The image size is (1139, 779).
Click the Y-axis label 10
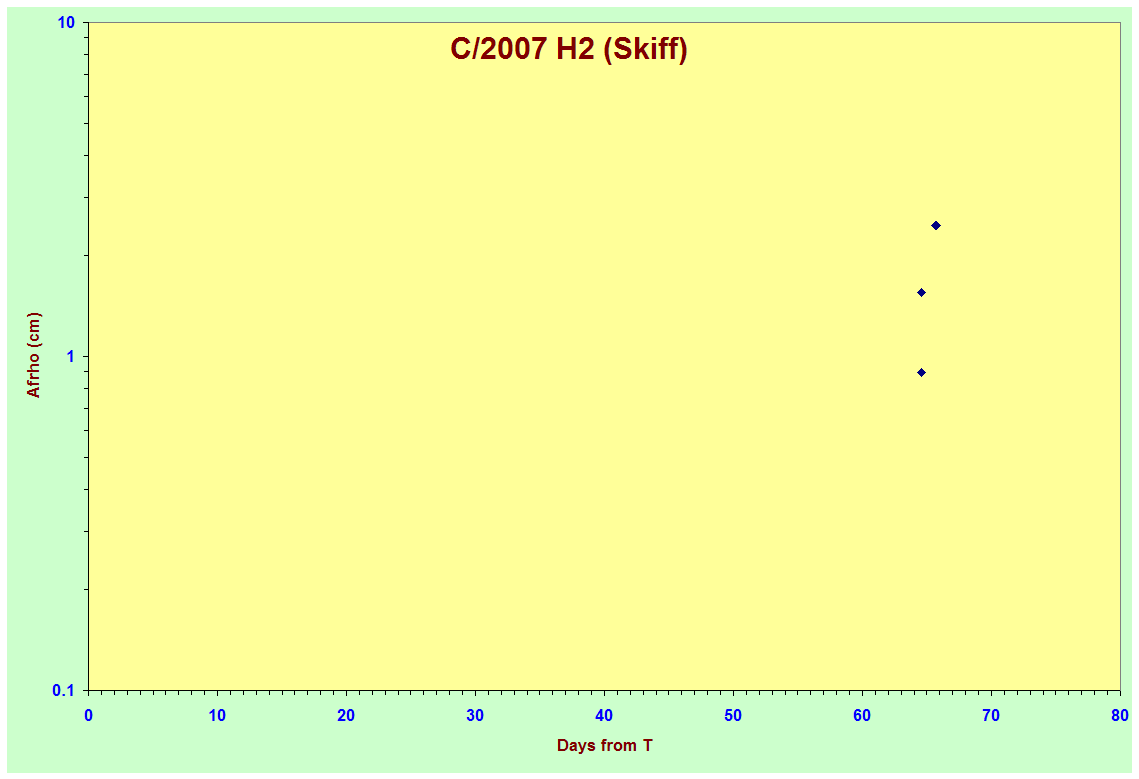[67, 23]
